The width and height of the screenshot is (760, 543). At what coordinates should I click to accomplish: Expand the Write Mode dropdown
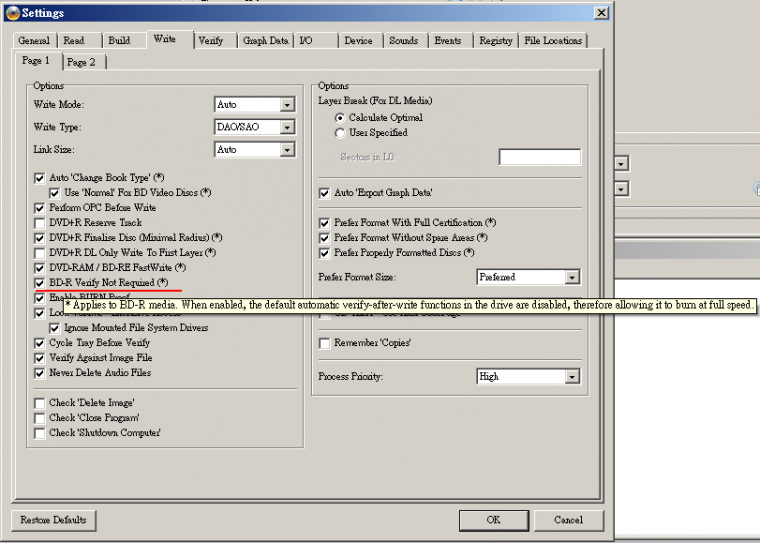click(287, 105)
